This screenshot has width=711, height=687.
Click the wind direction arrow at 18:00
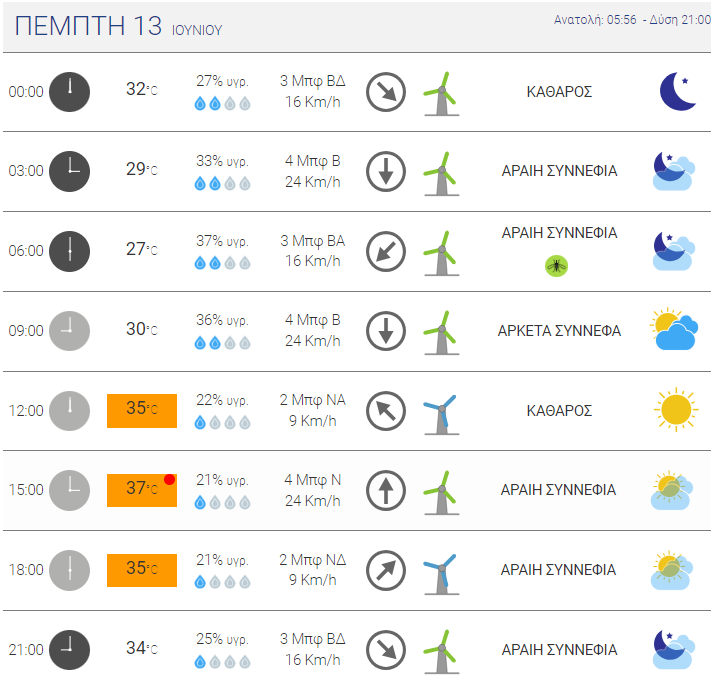386,570
